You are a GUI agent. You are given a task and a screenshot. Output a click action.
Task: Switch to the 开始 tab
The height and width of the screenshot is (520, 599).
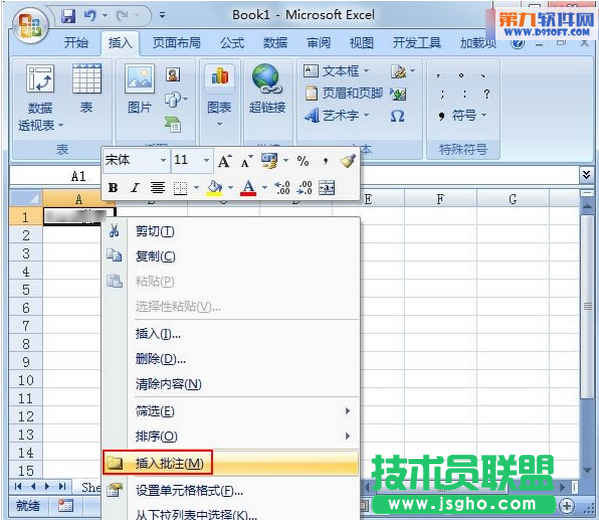click(x=76, y=42)
